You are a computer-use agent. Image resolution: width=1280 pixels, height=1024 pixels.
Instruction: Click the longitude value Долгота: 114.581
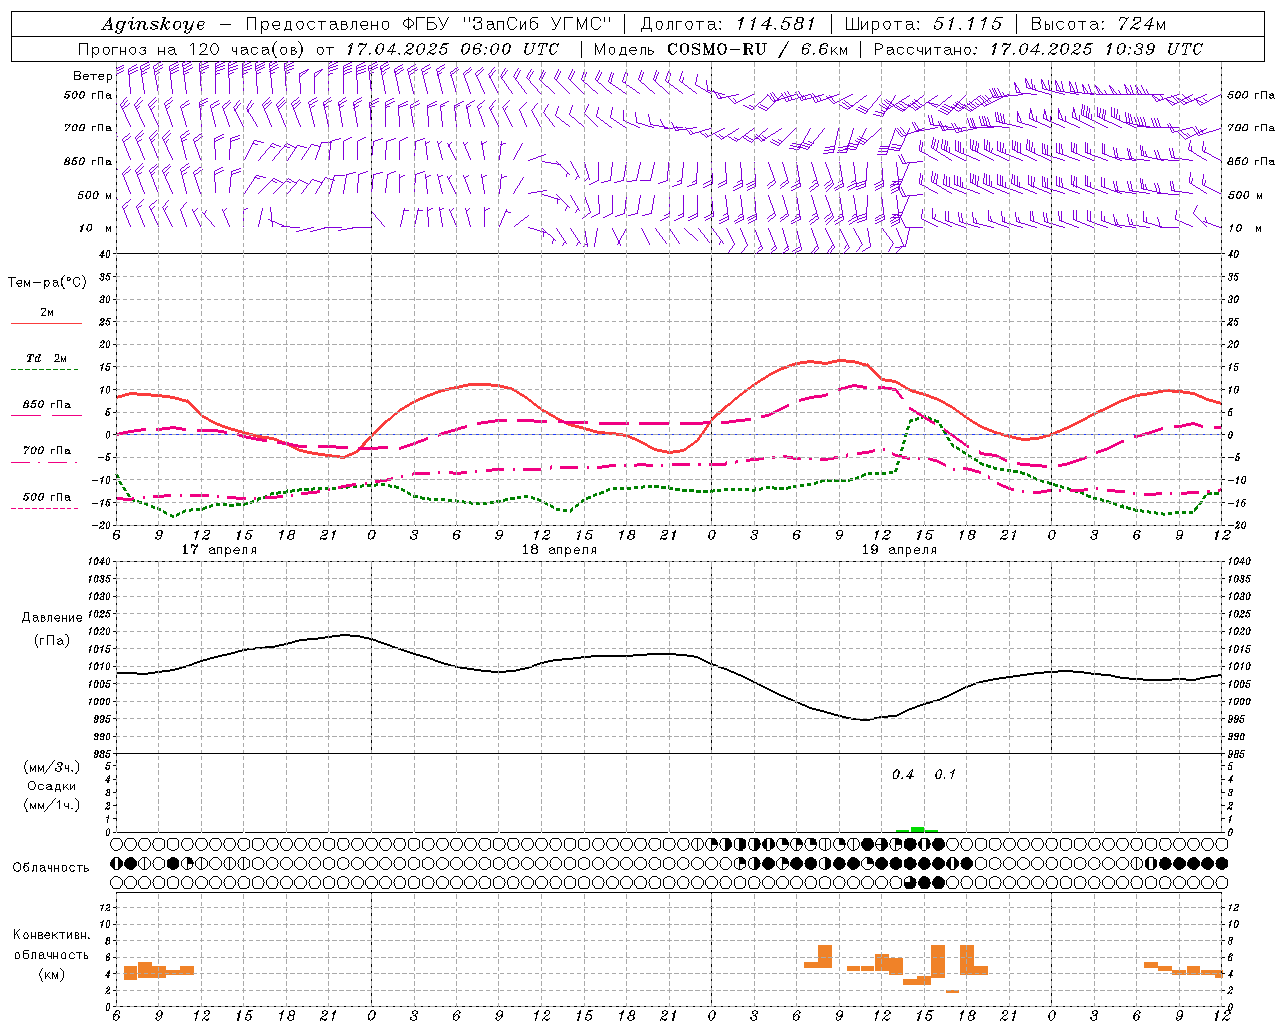point(728,24)
